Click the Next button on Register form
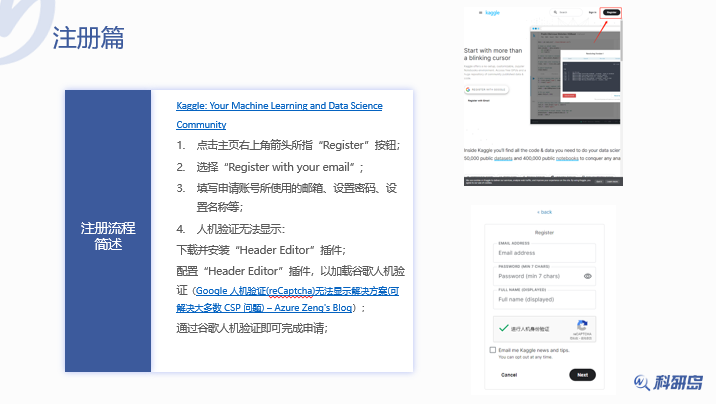Screen dimensions: 716x404 click(x=582, y=375)
